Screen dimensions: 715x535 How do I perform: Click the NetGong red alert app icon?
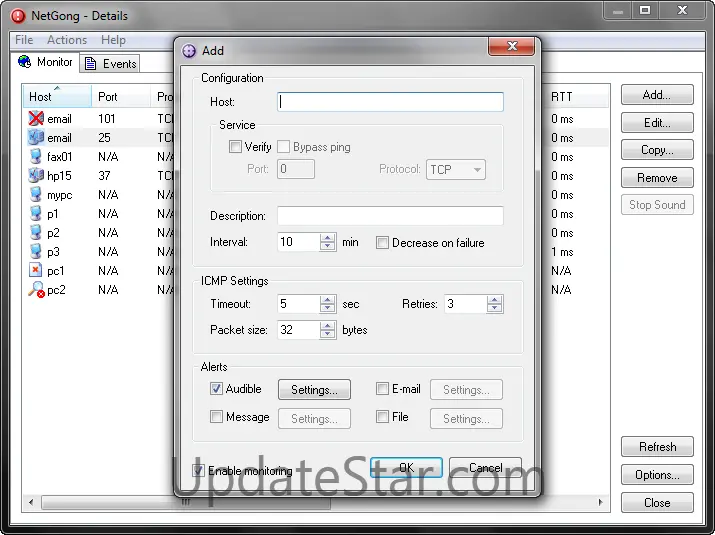point(18,16)
